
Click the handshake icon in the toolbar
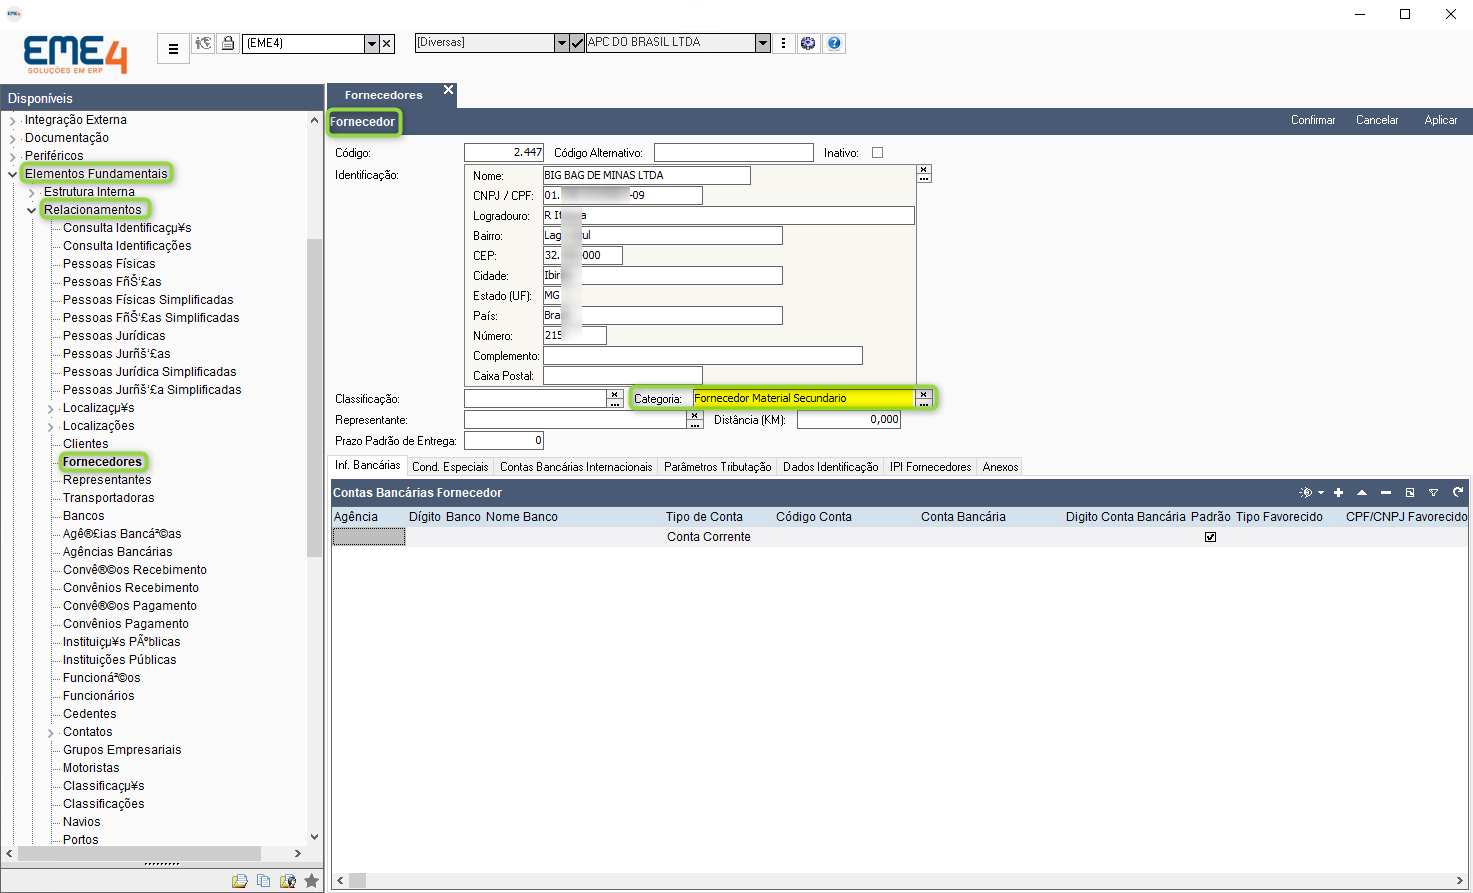pos(204,43)
